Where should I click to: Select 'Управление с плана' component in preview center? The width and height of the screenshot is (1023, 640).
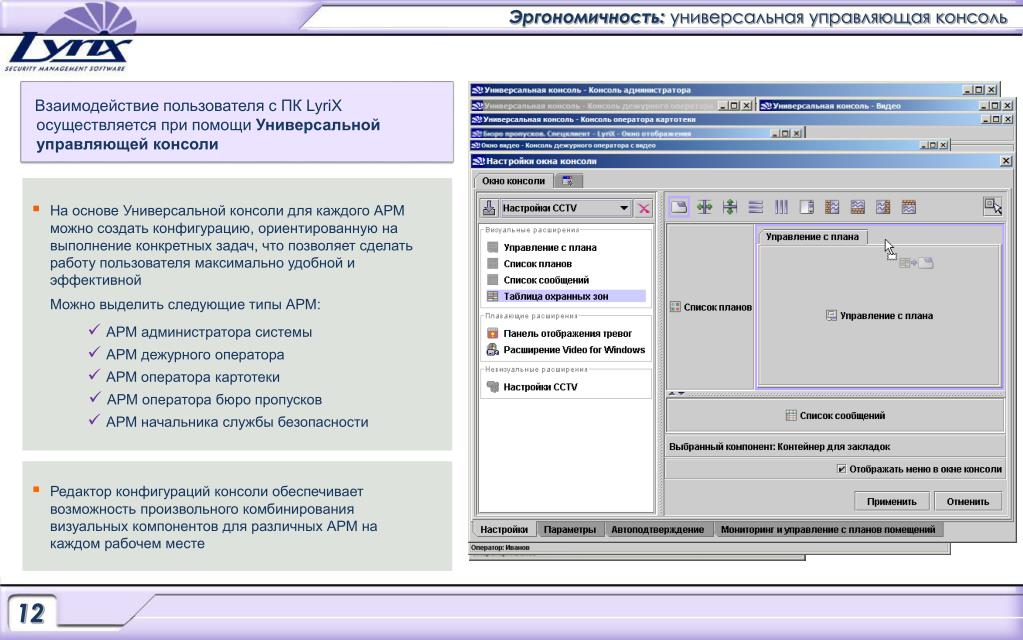(879, 316)
